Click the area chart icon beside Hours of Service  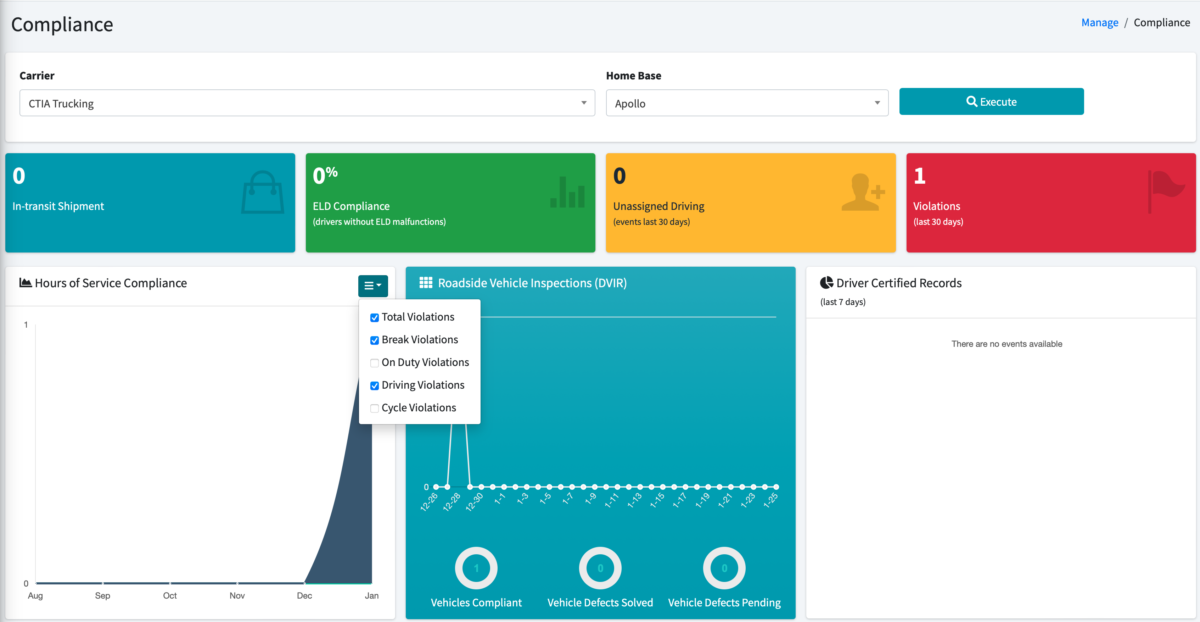tap(25, 283)
